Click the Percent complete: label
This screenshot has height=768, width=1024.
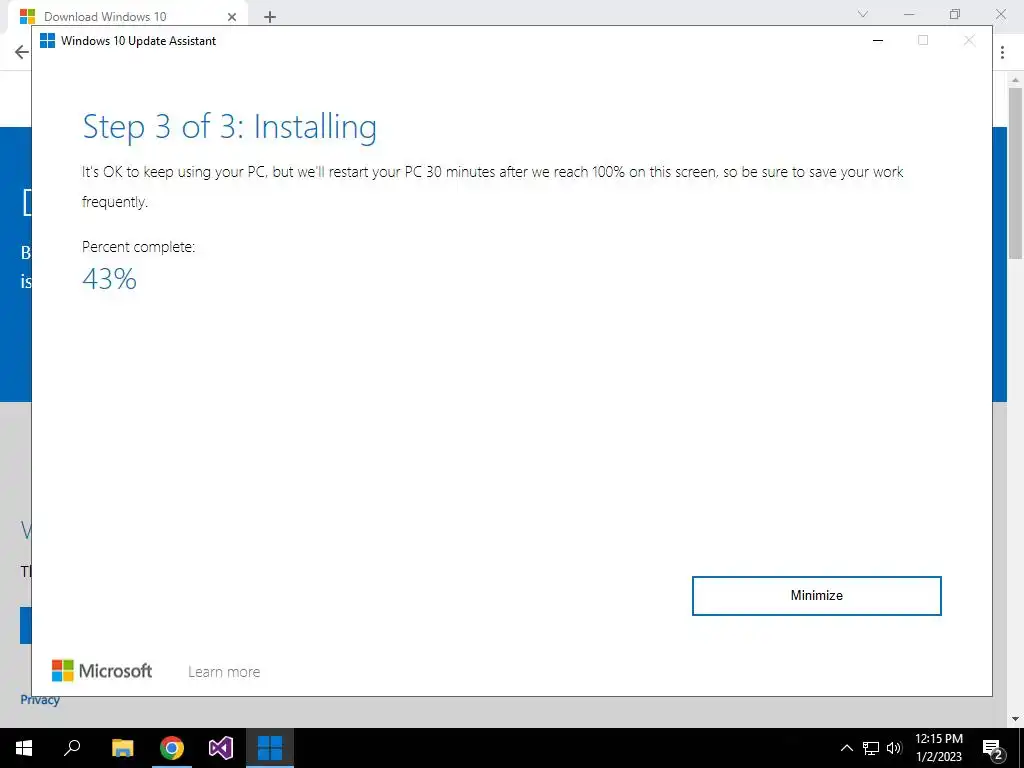coord(138,247)
